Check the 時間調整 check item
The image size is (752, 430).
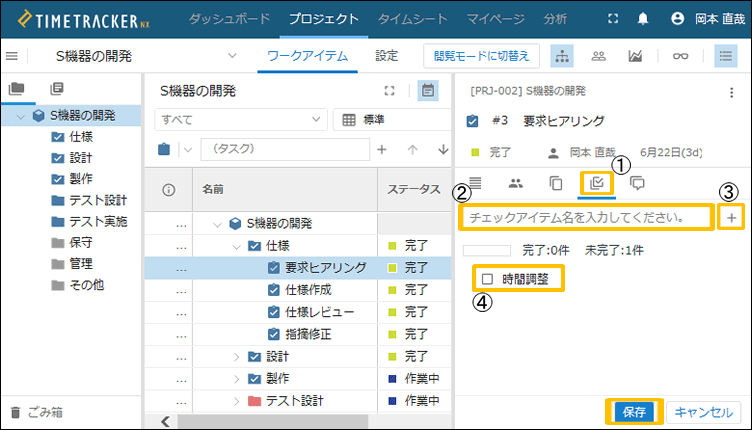(487, 279)
